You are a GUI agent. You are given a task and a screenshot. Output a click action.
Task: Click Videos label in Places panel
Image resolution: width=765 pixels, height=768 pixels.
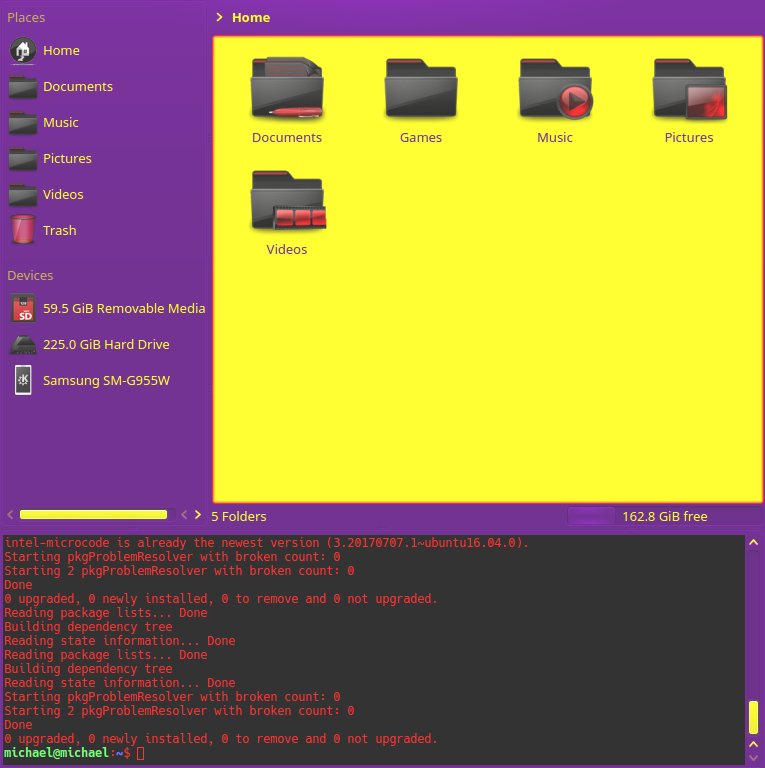pos(63,194)
